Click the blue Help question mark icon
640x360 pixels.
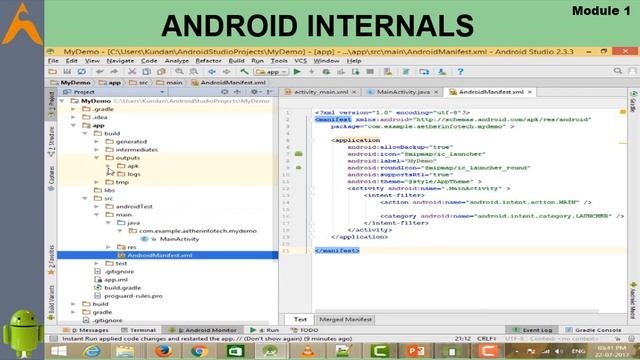(x=460, y=72)
